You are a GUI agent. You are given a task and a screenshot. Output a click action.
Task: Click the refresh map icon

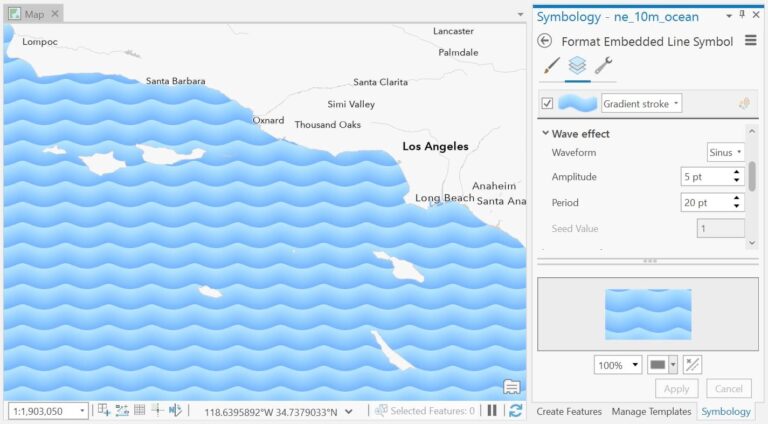coord(515,410)
